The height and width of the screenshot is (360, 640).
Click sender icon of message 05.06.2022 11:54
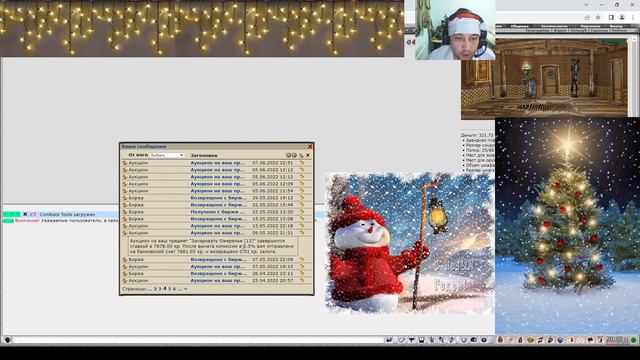124,191
